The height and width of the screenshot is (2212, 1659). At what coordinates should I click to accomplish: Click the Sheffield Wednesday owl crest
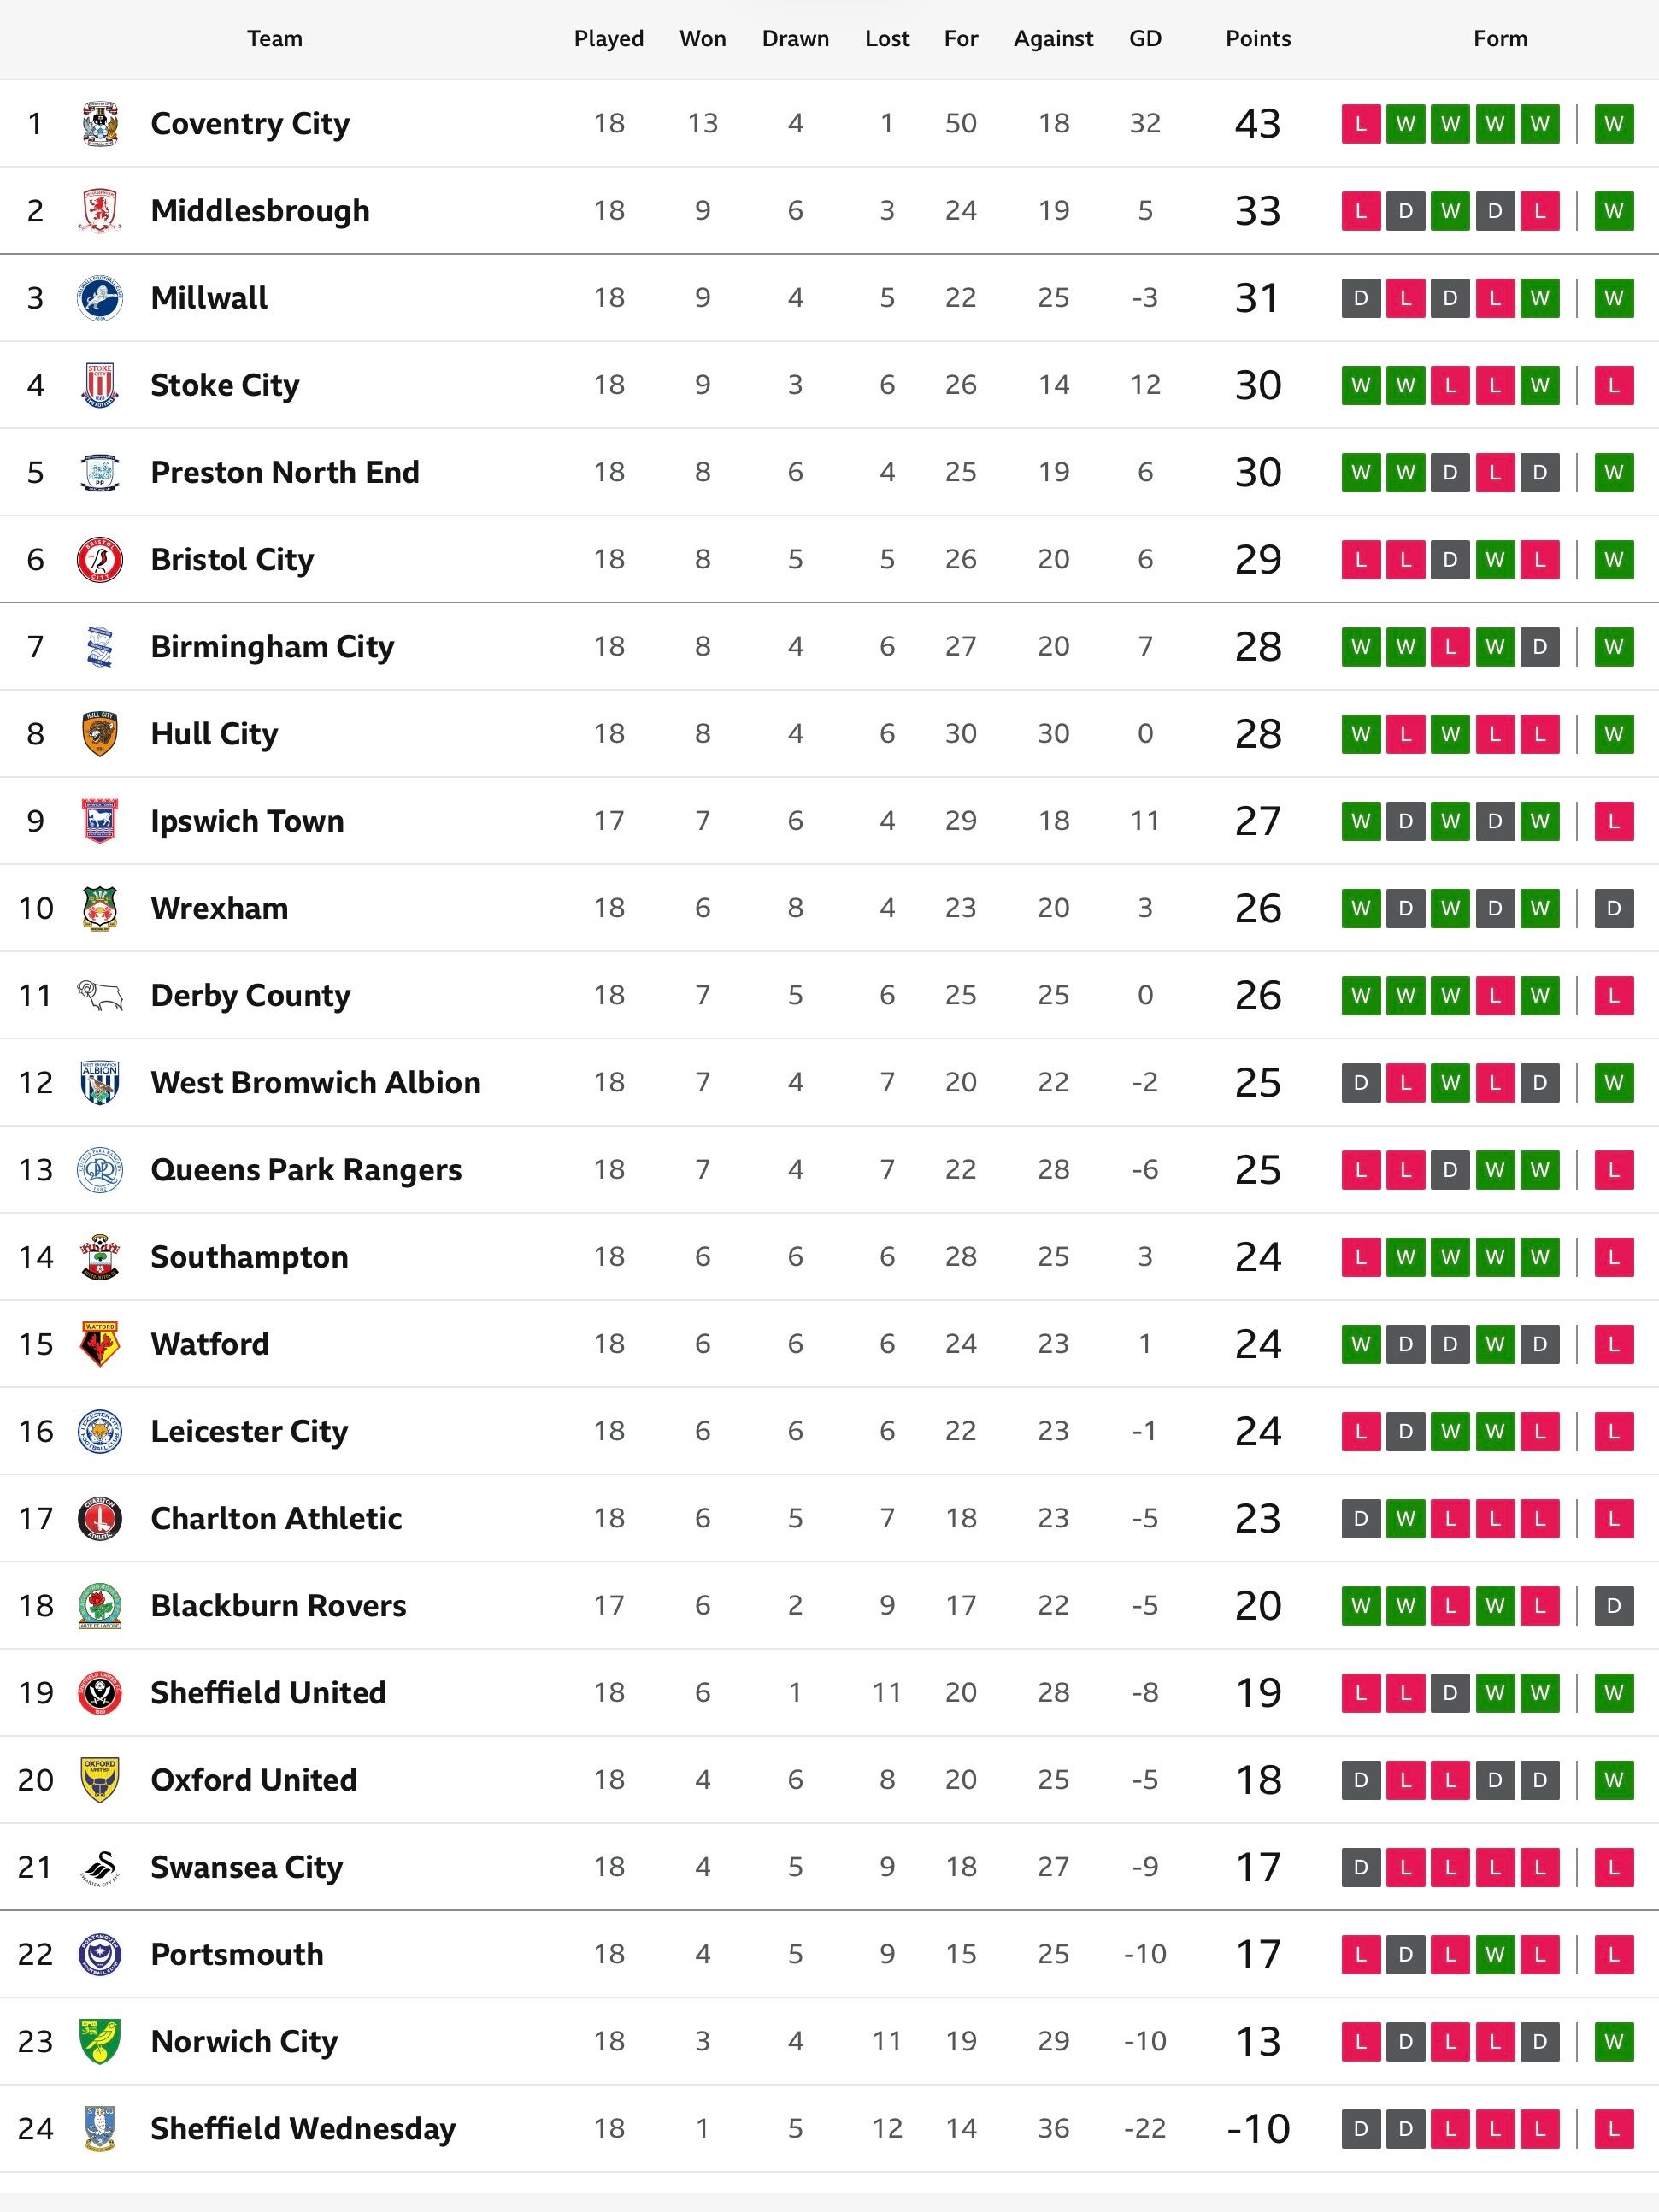coord(100,2128)
